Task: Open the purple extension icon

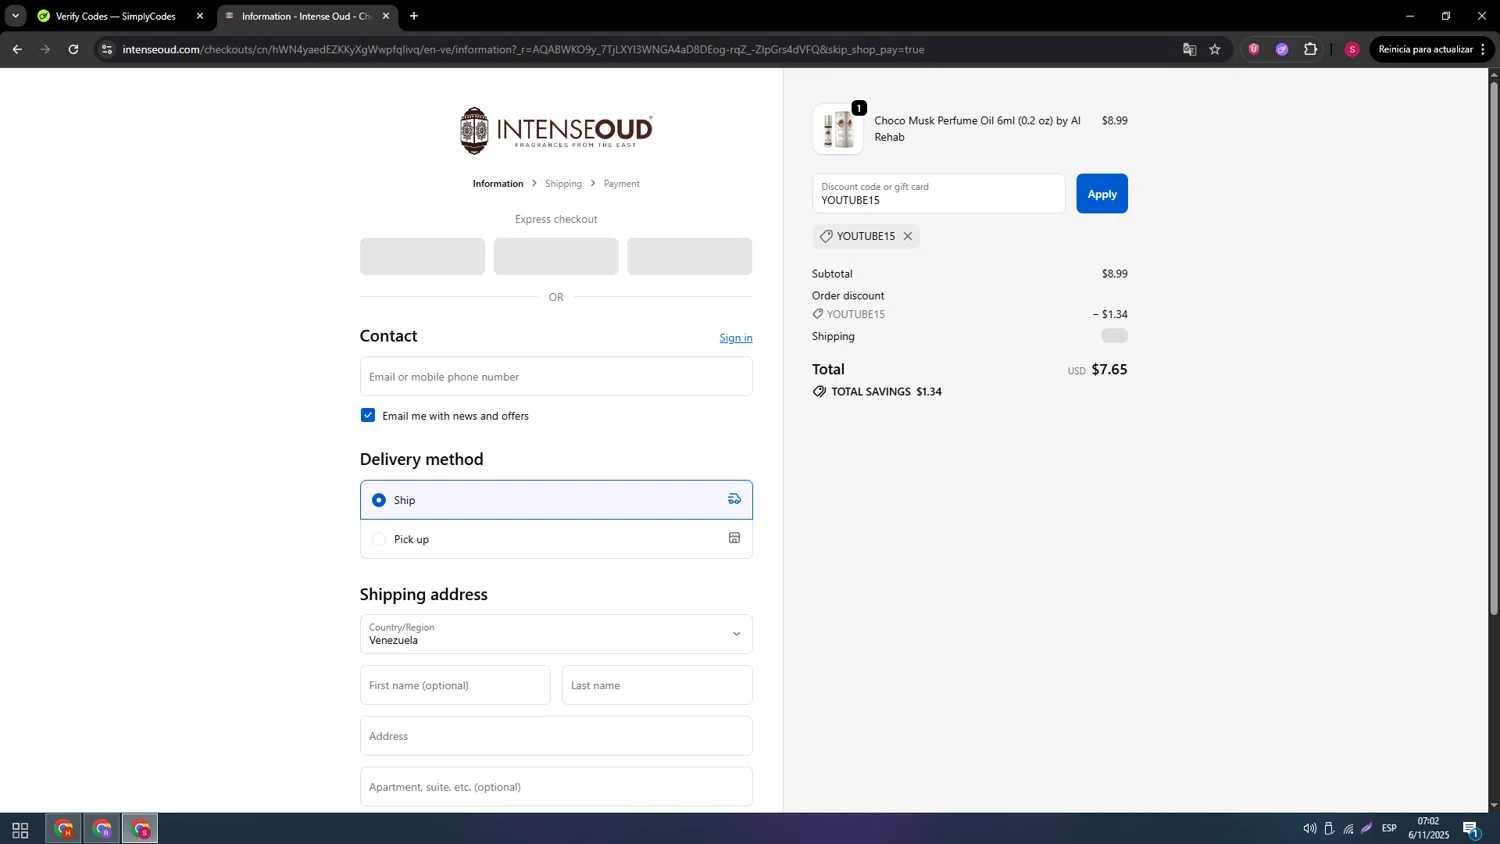Action: 1282,49
